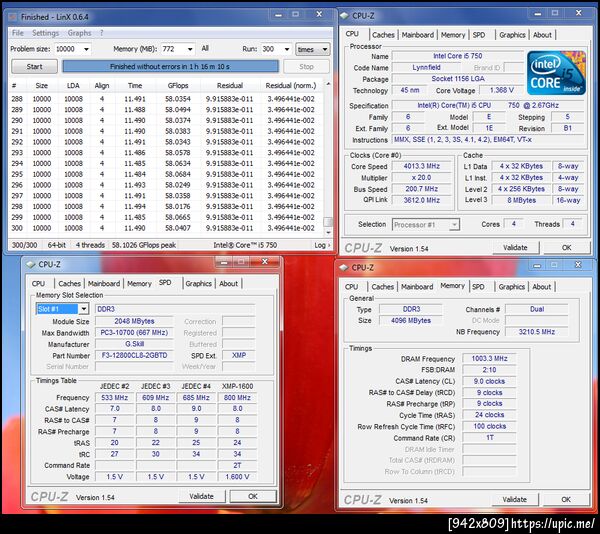Image resolution: width=600 pixels, height=534 pixels.
Task: Click the CPU-Z icon in the Memory-tab window title bar
Action: coord(344,267)
